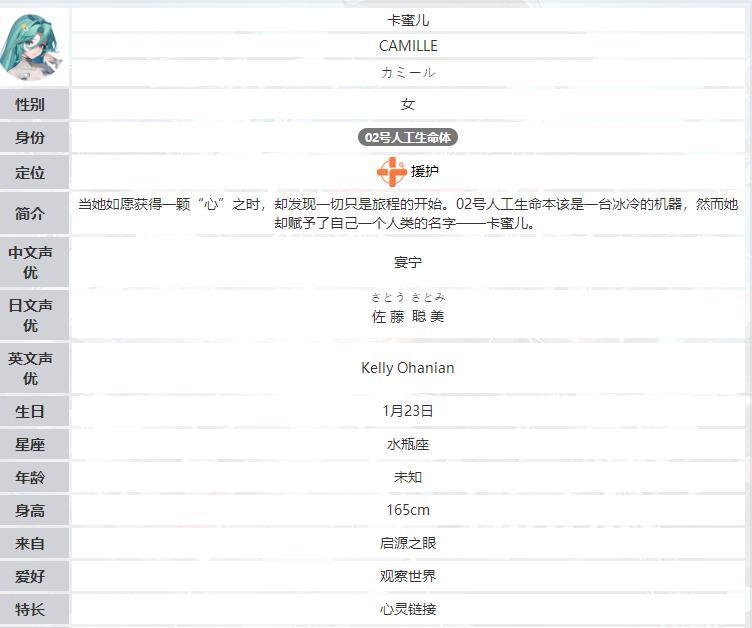Viewport: 752px width, 628px height.
Task: Click Chinese voice actor name 宴宁
Action: click(408, 263)
